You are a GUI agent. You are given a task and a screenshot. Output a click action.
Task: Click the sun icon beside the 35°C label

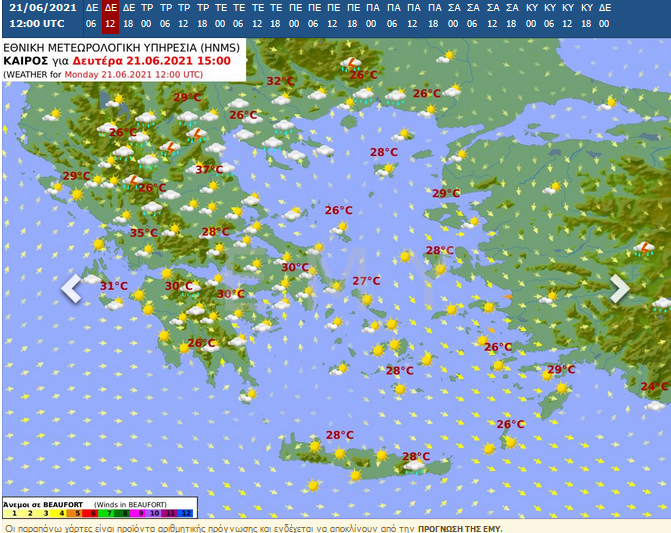[170, 231]
